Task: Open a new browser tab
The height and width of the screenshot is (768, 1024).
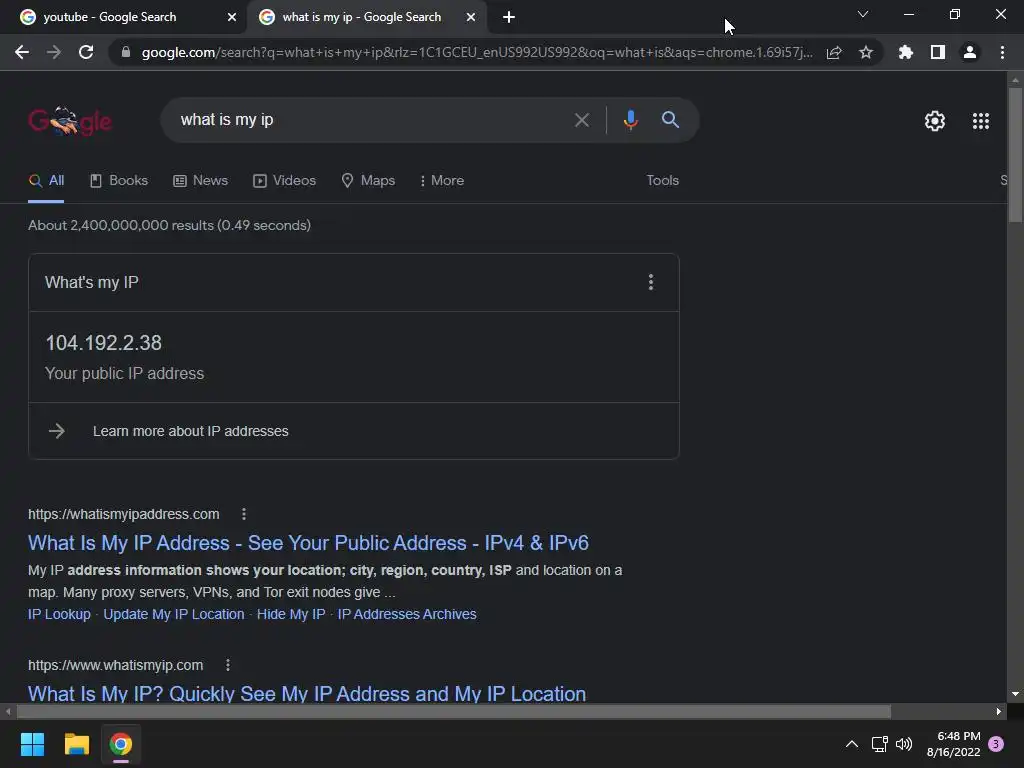Action: click(509, 18)
